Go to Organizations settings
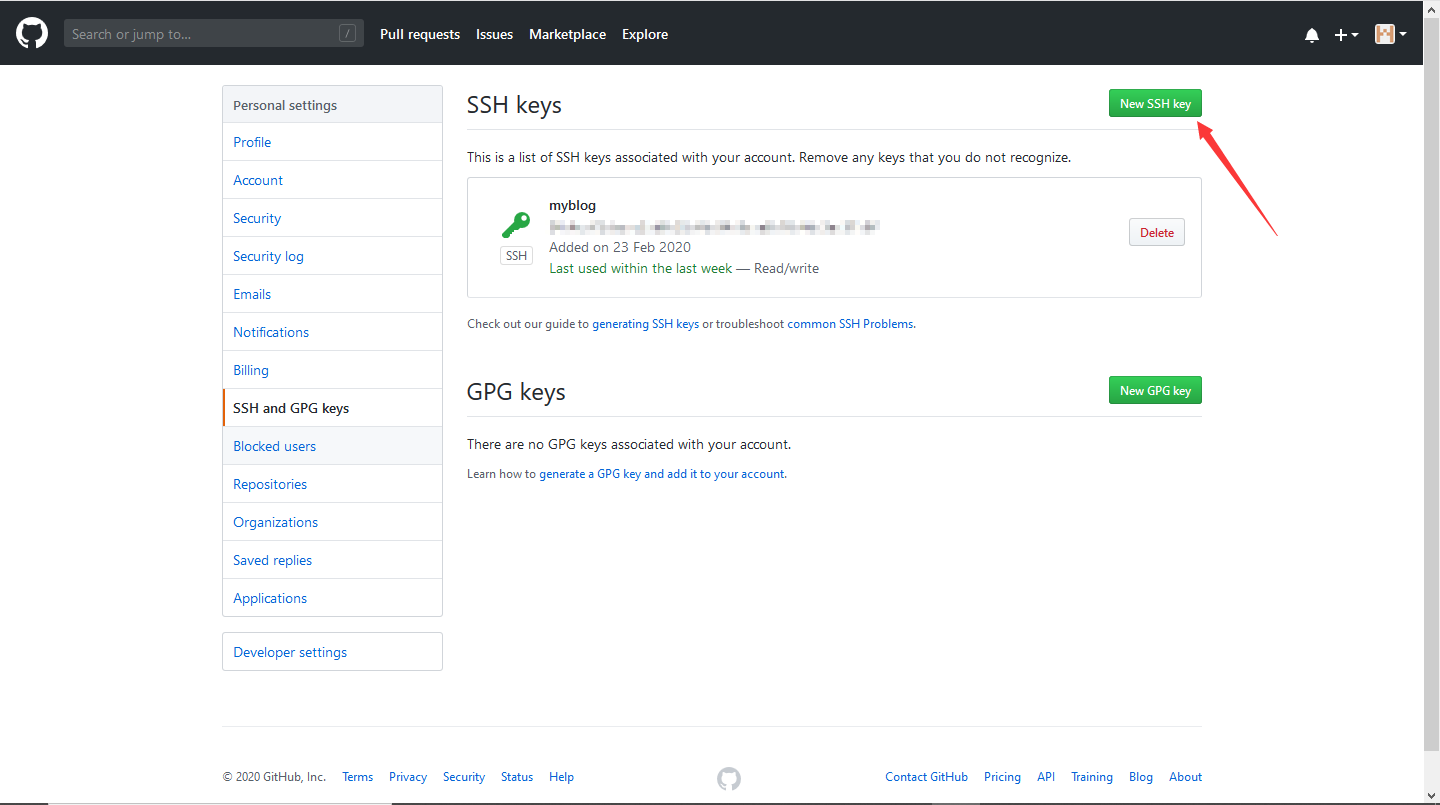This screenshot has width=1440, height=805. (x=332, y=522)
